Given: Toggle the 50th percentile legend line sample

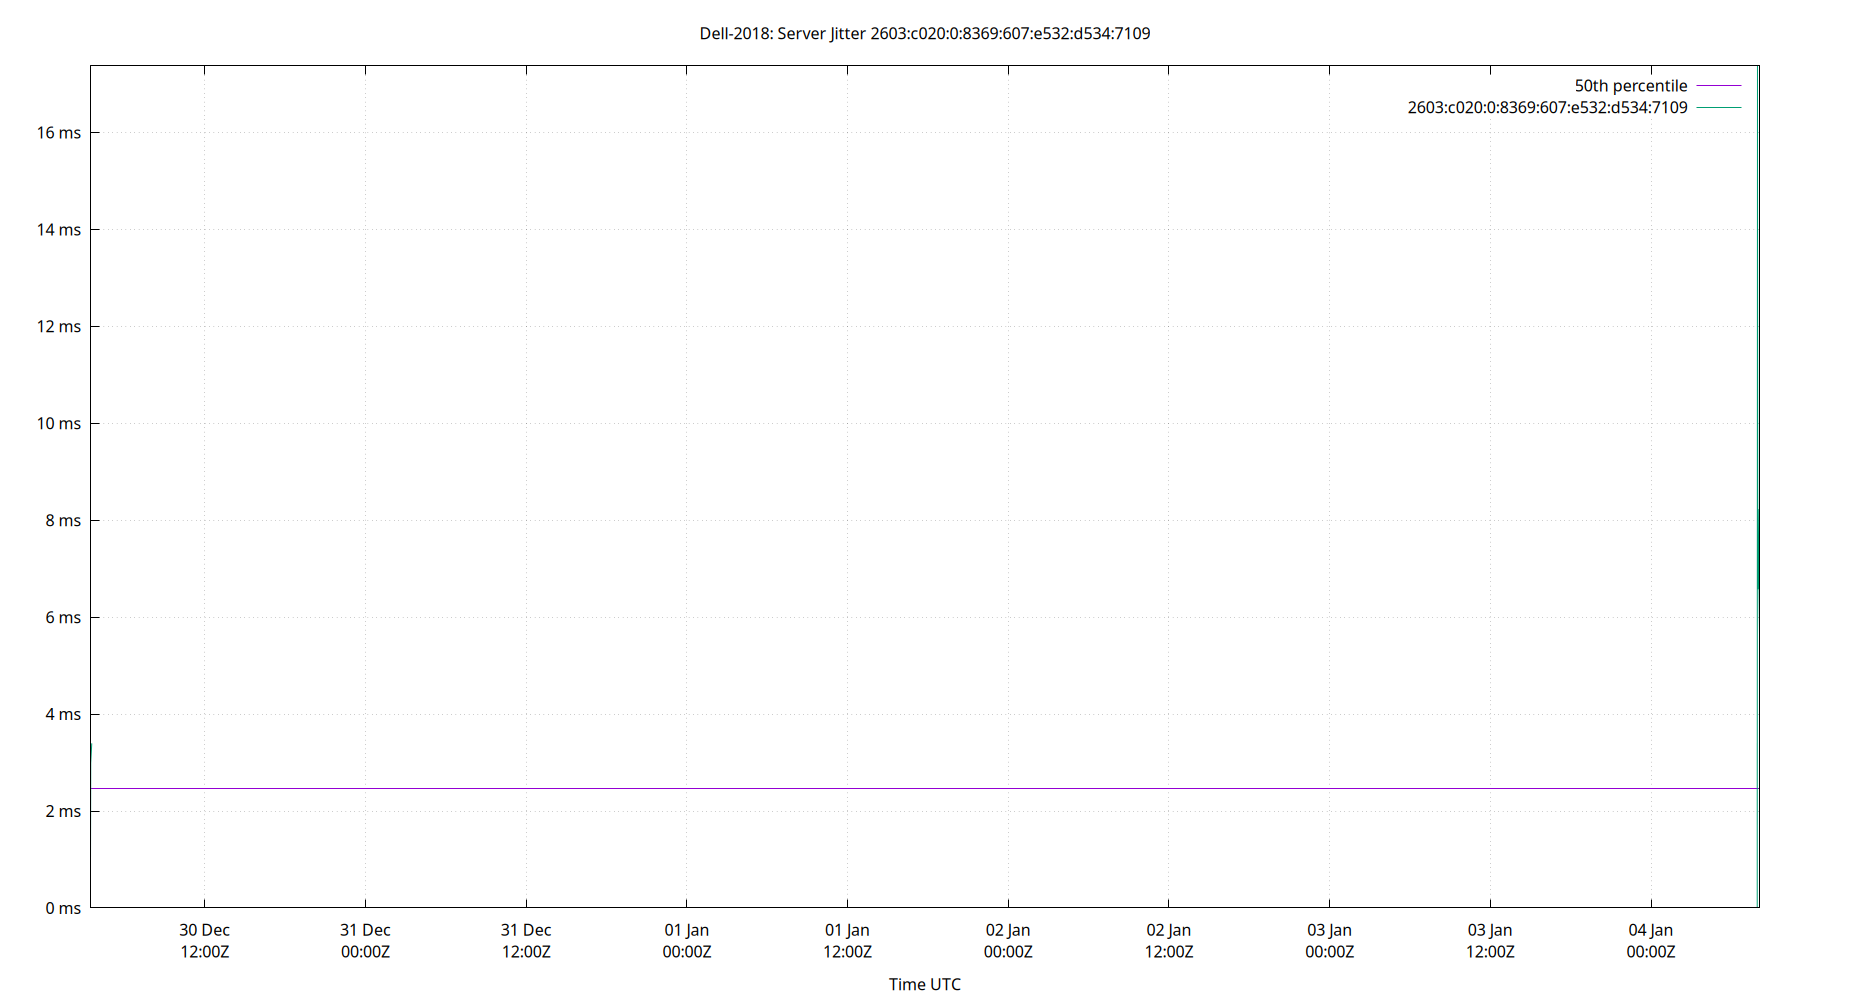Looking at the screenshot, I should click(x=1717, y=85).
